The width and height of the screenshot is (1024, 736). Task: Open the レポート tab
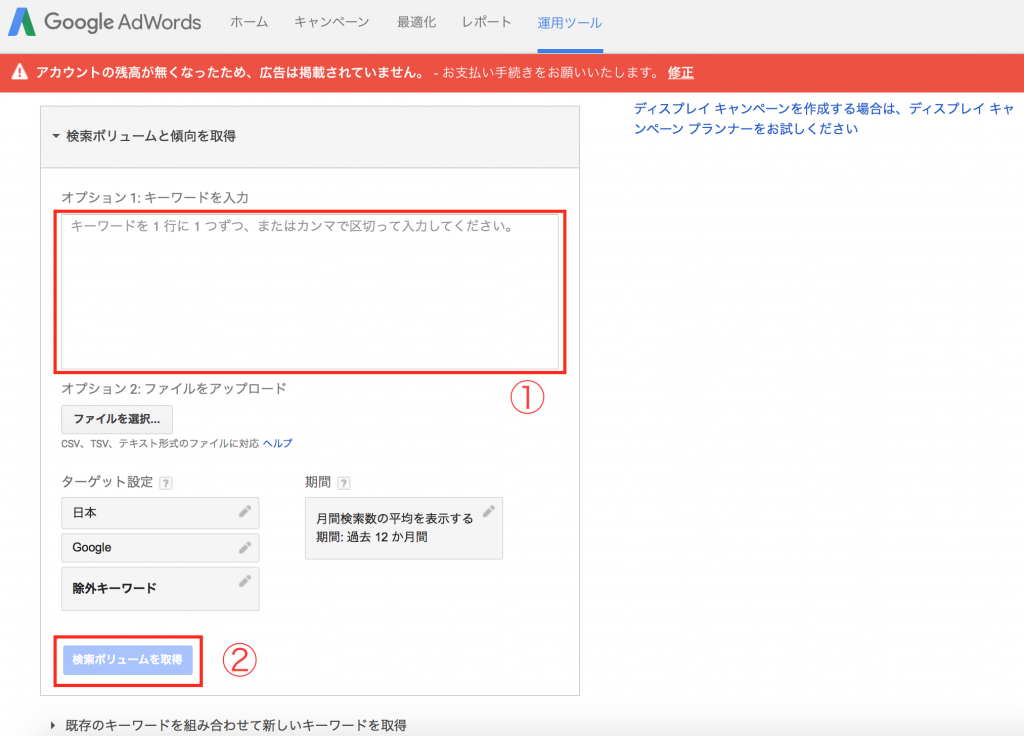pos(486,21)
